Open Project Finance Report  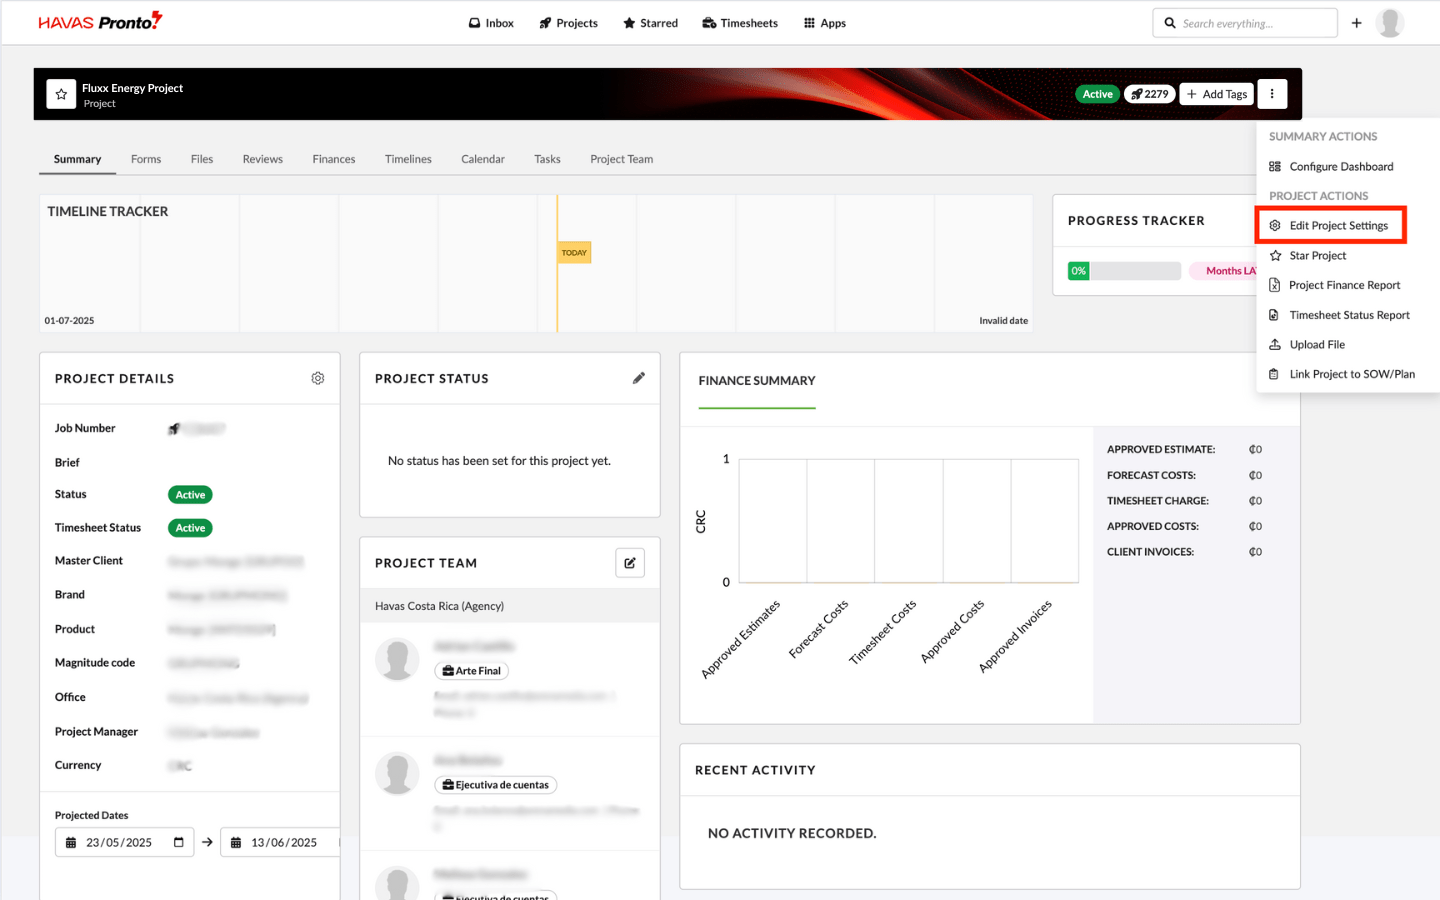[1335, 285]
